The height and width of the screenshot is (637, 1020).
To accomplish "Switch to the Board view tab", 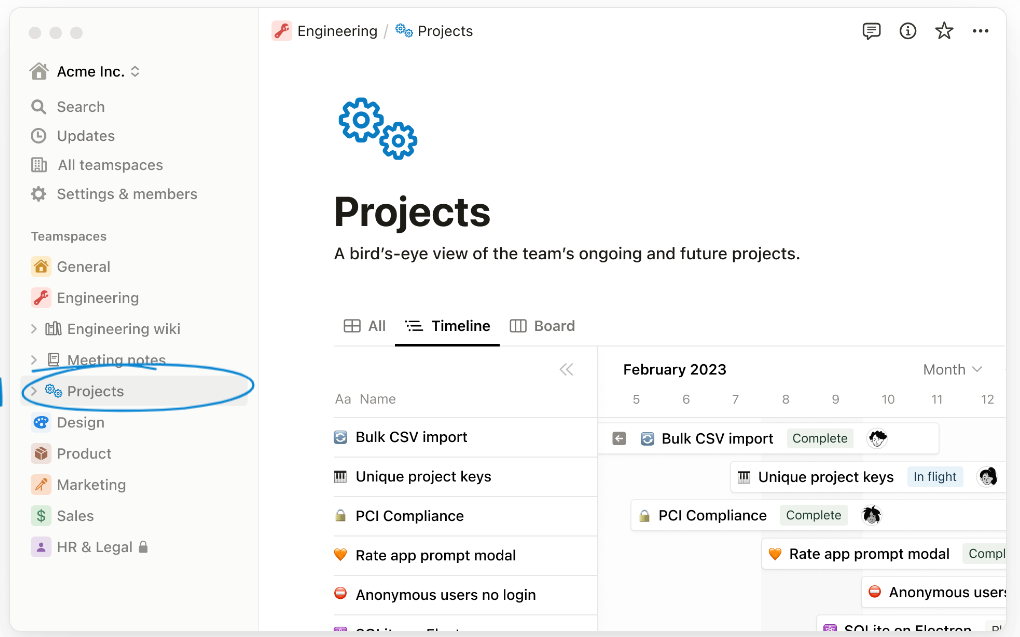I will tap(543, 326).
